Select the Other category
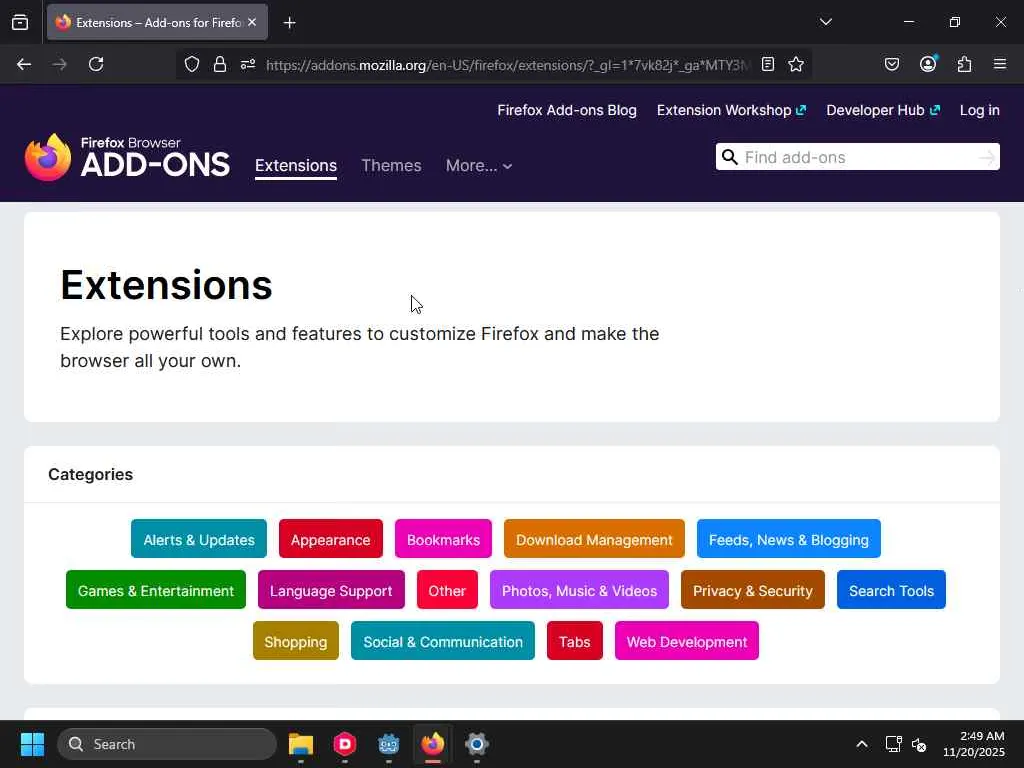Viewport: 1024px width, 768px height. 447,590
